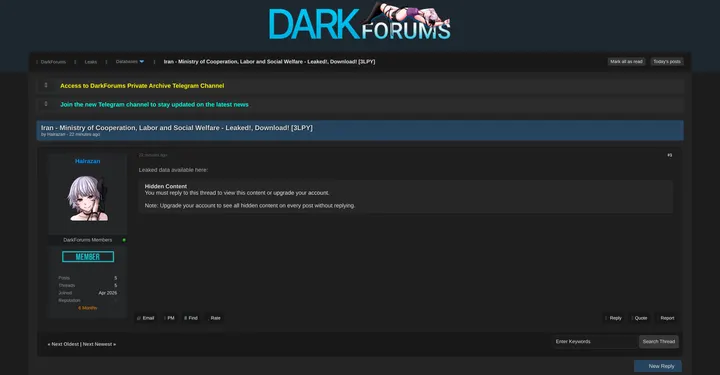The width and height of the screenshot is (720, 375).
Task: Go to the DarkForums breadcrumb home
Action: click(53, 62)
